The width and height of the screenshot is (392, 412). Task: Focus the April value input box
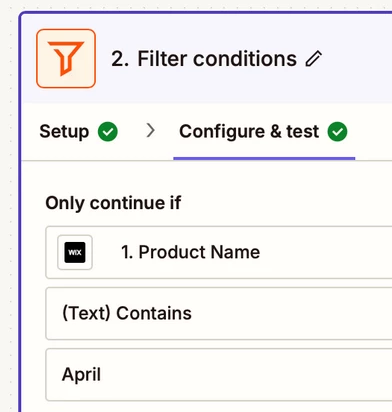point(219,375)
